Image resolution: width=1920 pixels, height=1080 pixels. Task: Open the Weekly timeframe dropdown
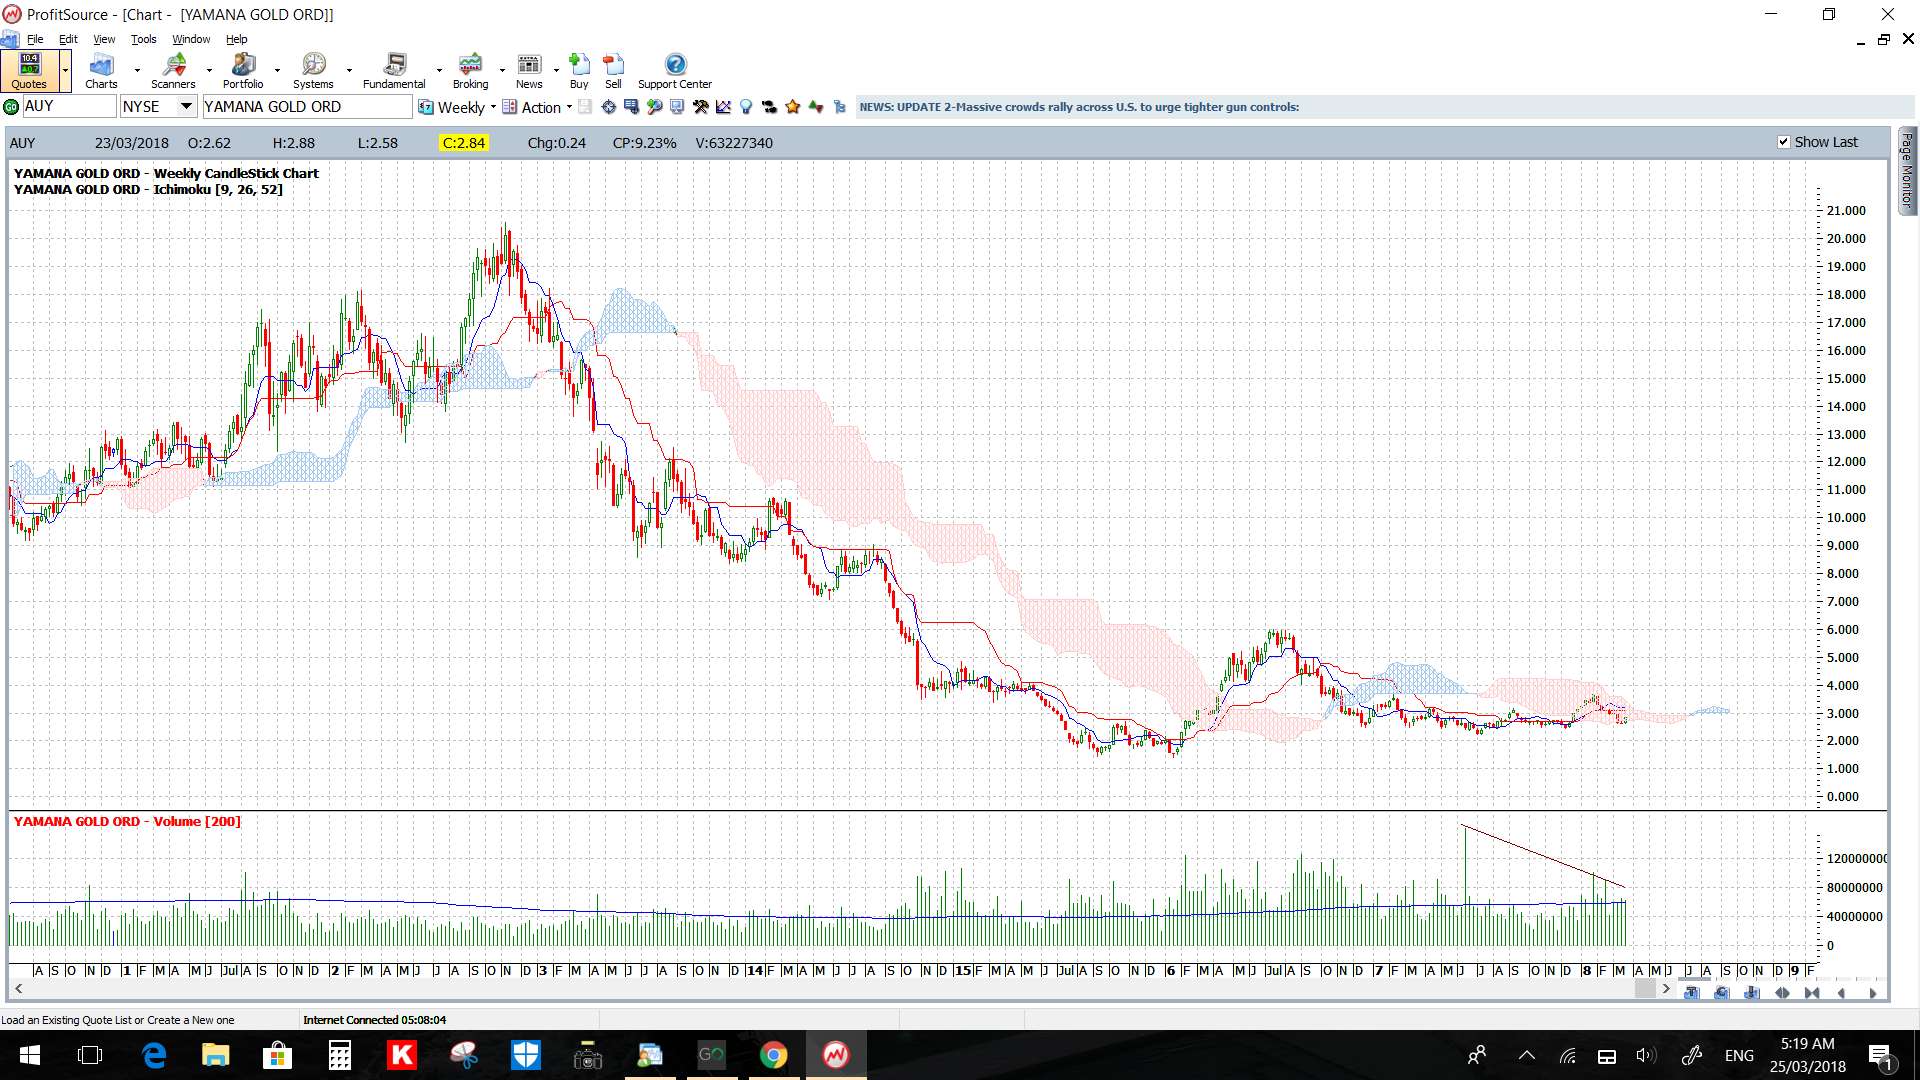click(x=493, y=107)
